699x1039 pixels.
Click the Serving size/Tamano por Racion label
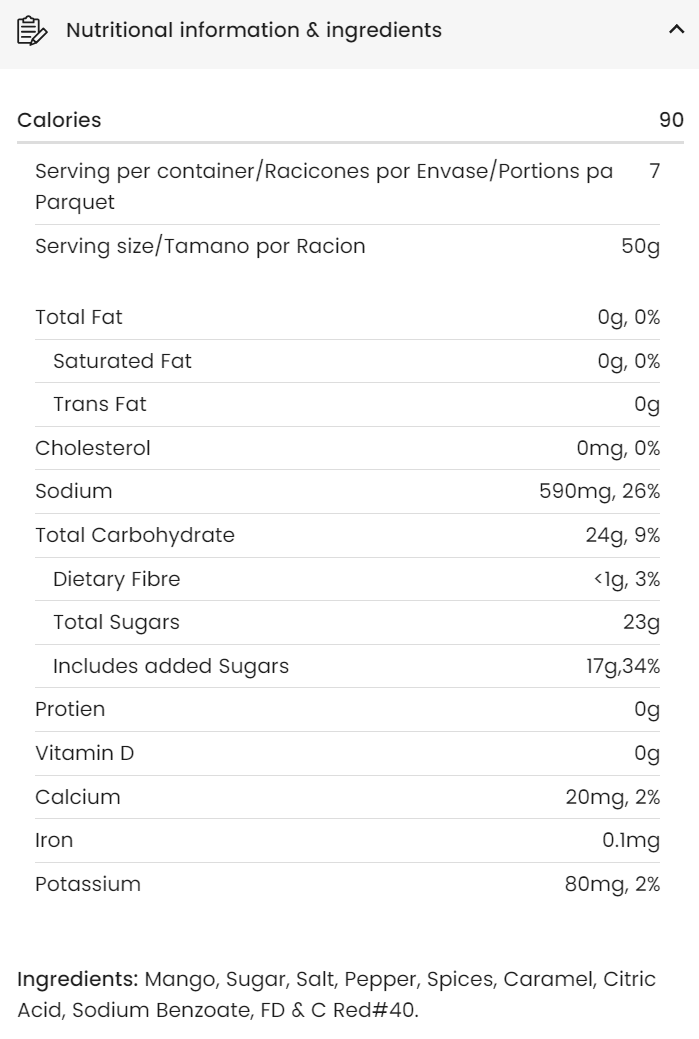click(x=200, y=246)
